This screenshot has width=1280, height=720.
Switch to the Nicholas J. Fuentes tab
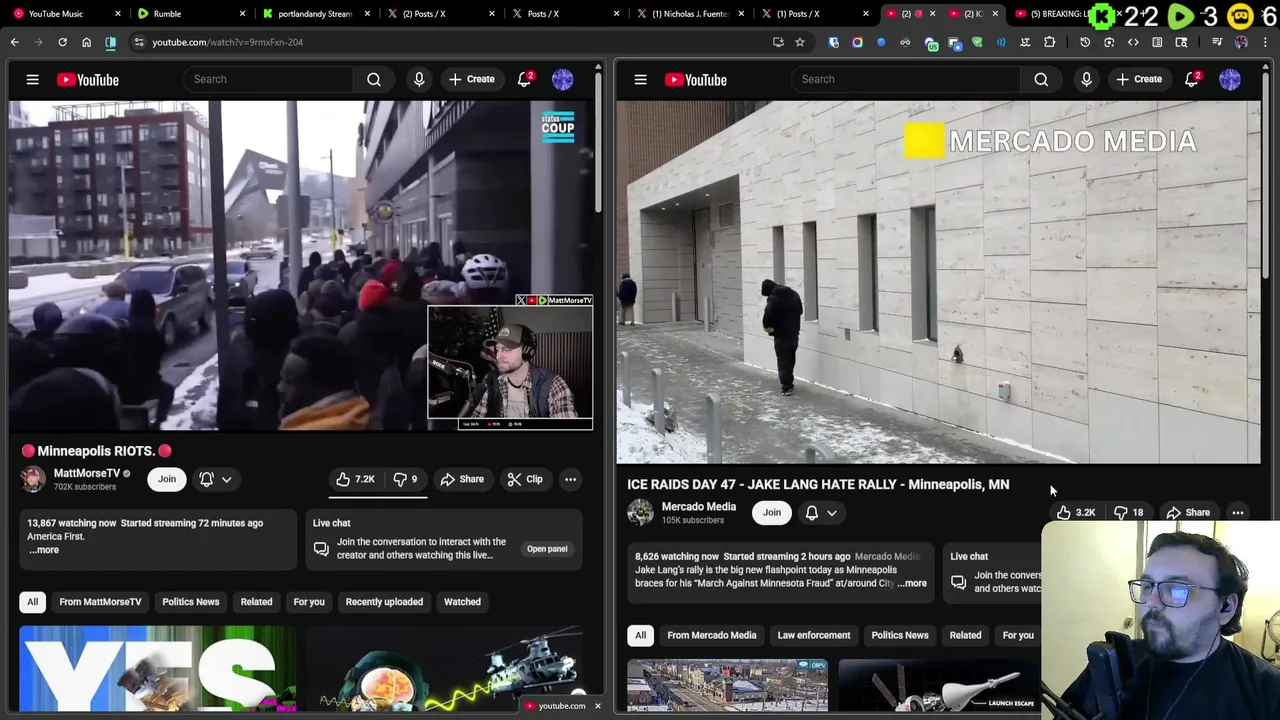click(689, 13)
